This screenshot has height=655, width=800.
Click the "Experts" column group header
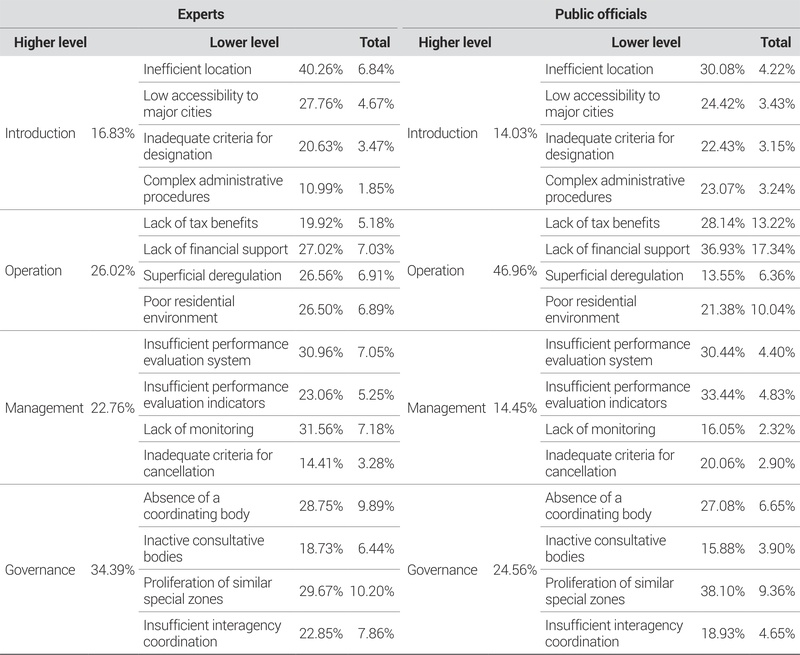pos(200,15)
